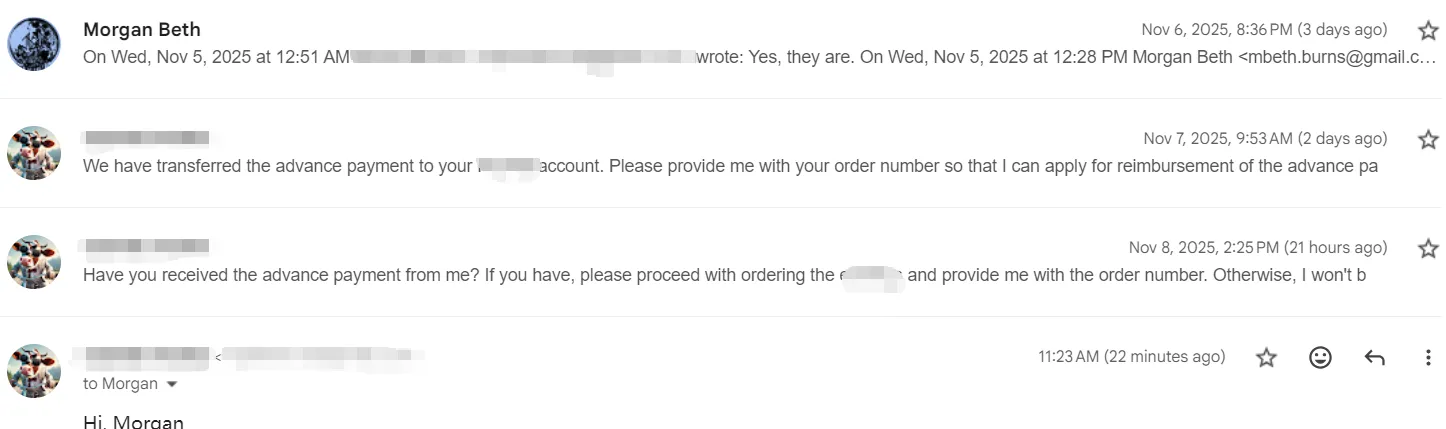
Task: Star the Nov 7, 9:53 AM message
Action: [x=1428, y=139]
